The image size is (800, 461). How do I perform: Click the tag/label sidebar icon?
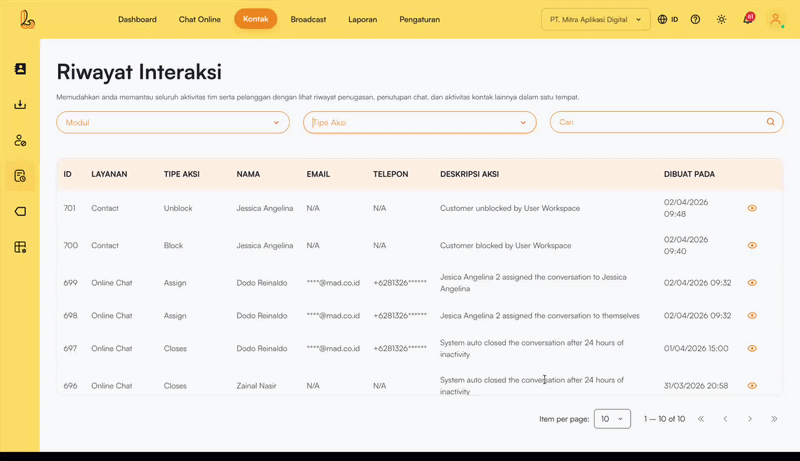pos(20,212)
